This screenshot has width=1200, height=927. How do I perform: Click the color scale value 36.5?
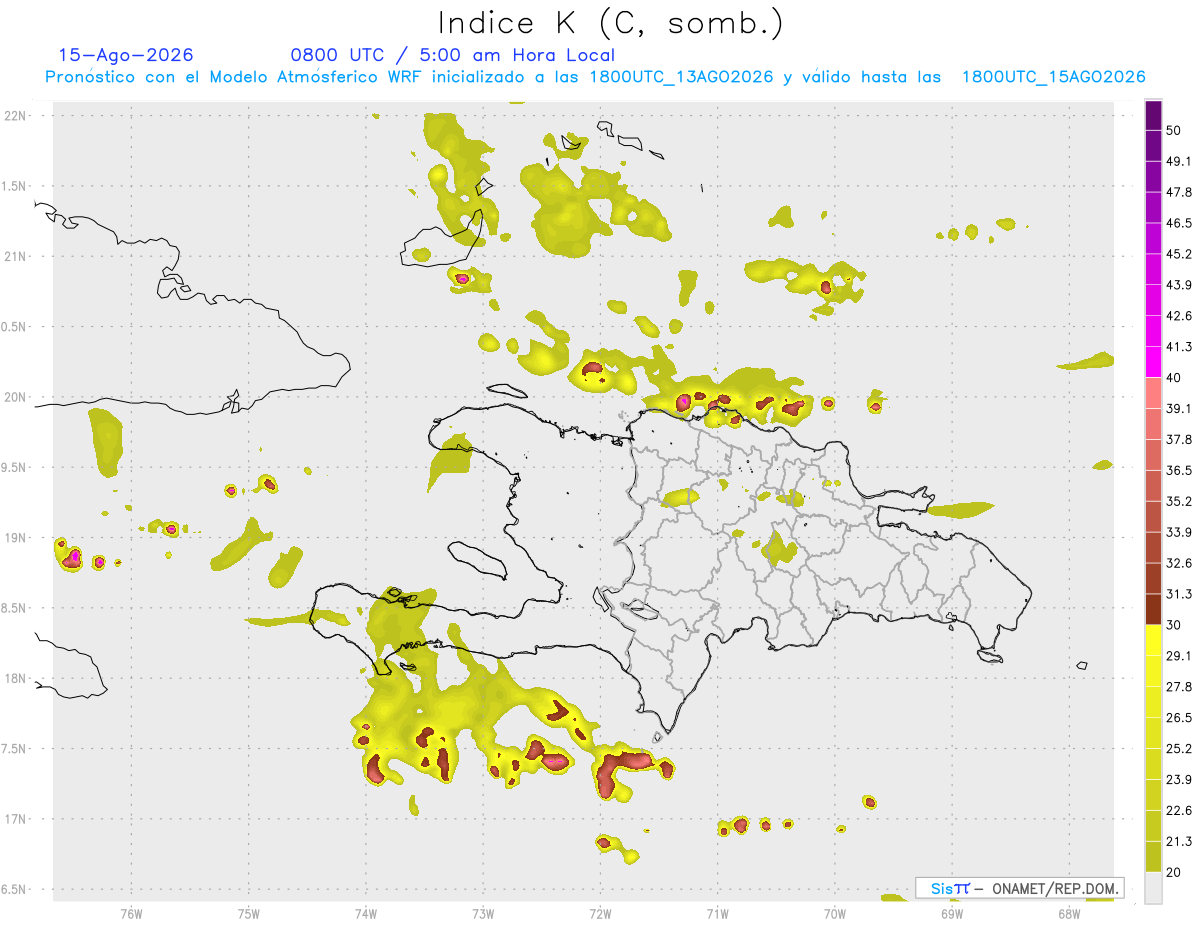[x=1179, y=470]
